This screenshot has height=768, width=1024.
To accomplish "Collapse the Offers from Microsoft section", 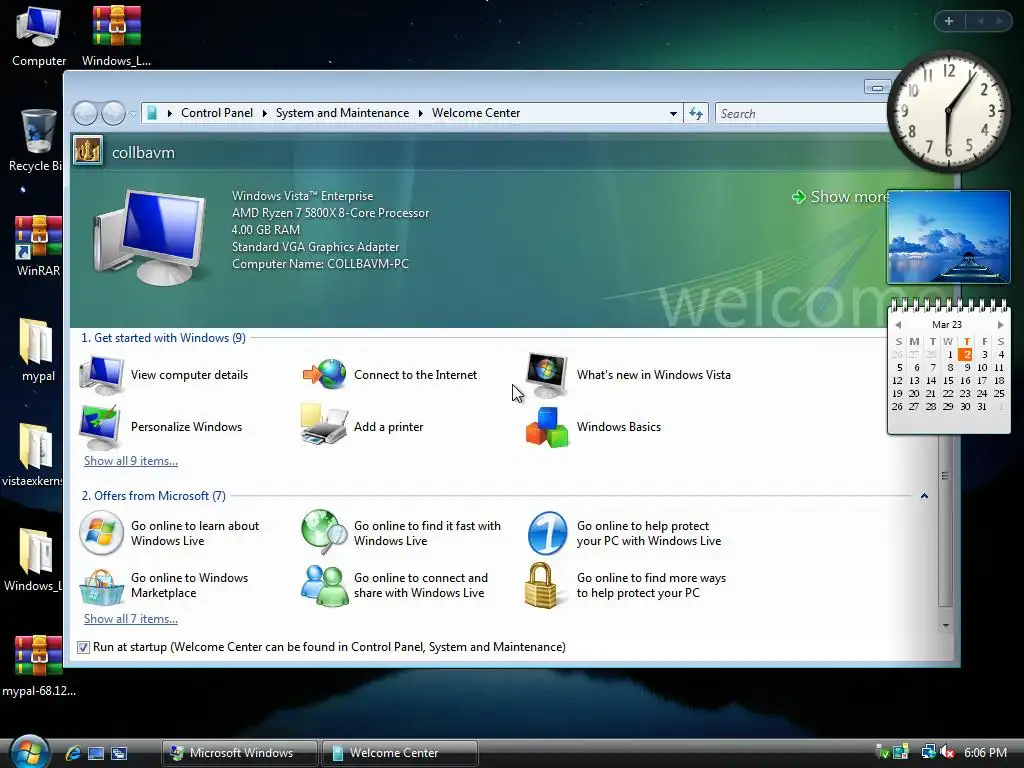I will click(924, 496).
